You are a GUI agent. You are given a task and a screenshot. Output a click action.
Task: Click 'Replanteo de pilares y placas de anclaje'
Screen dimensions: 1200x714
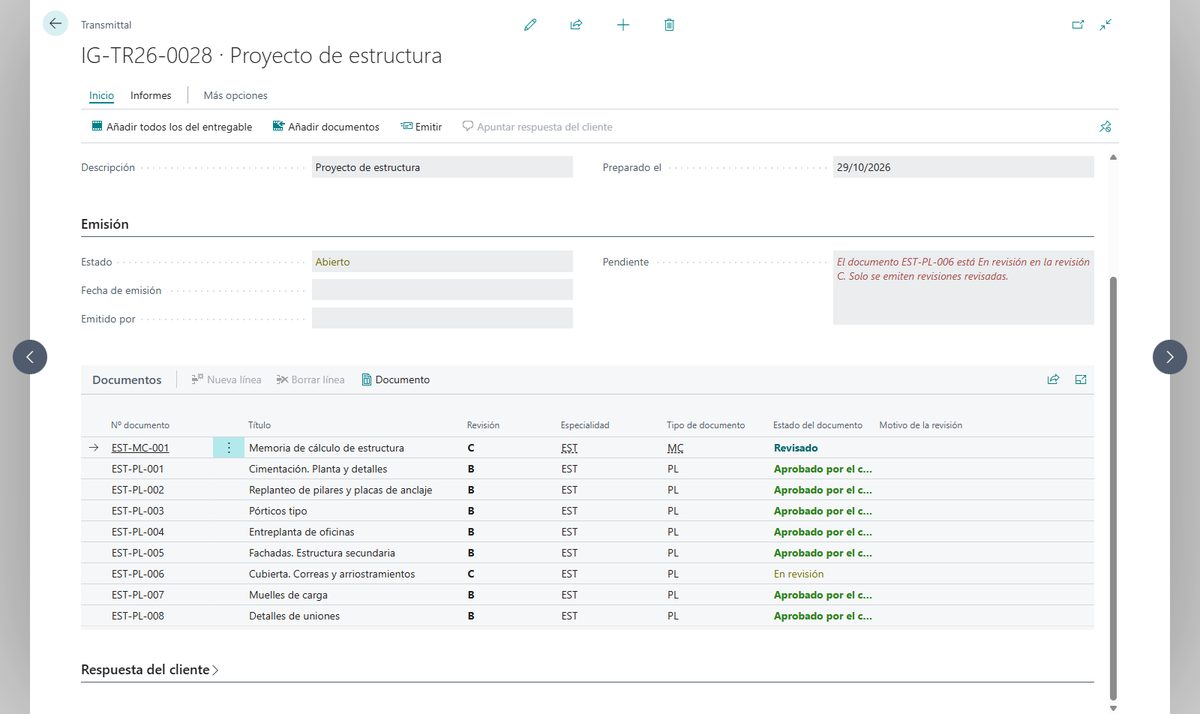[x=340, y=490]
